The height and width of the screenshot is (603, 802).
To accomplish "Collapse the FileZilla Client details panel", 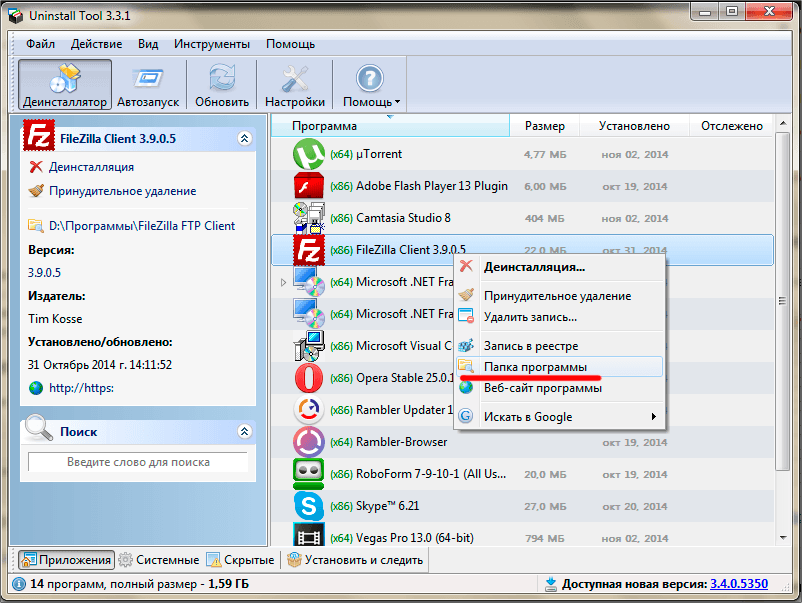I will [244, 139].
